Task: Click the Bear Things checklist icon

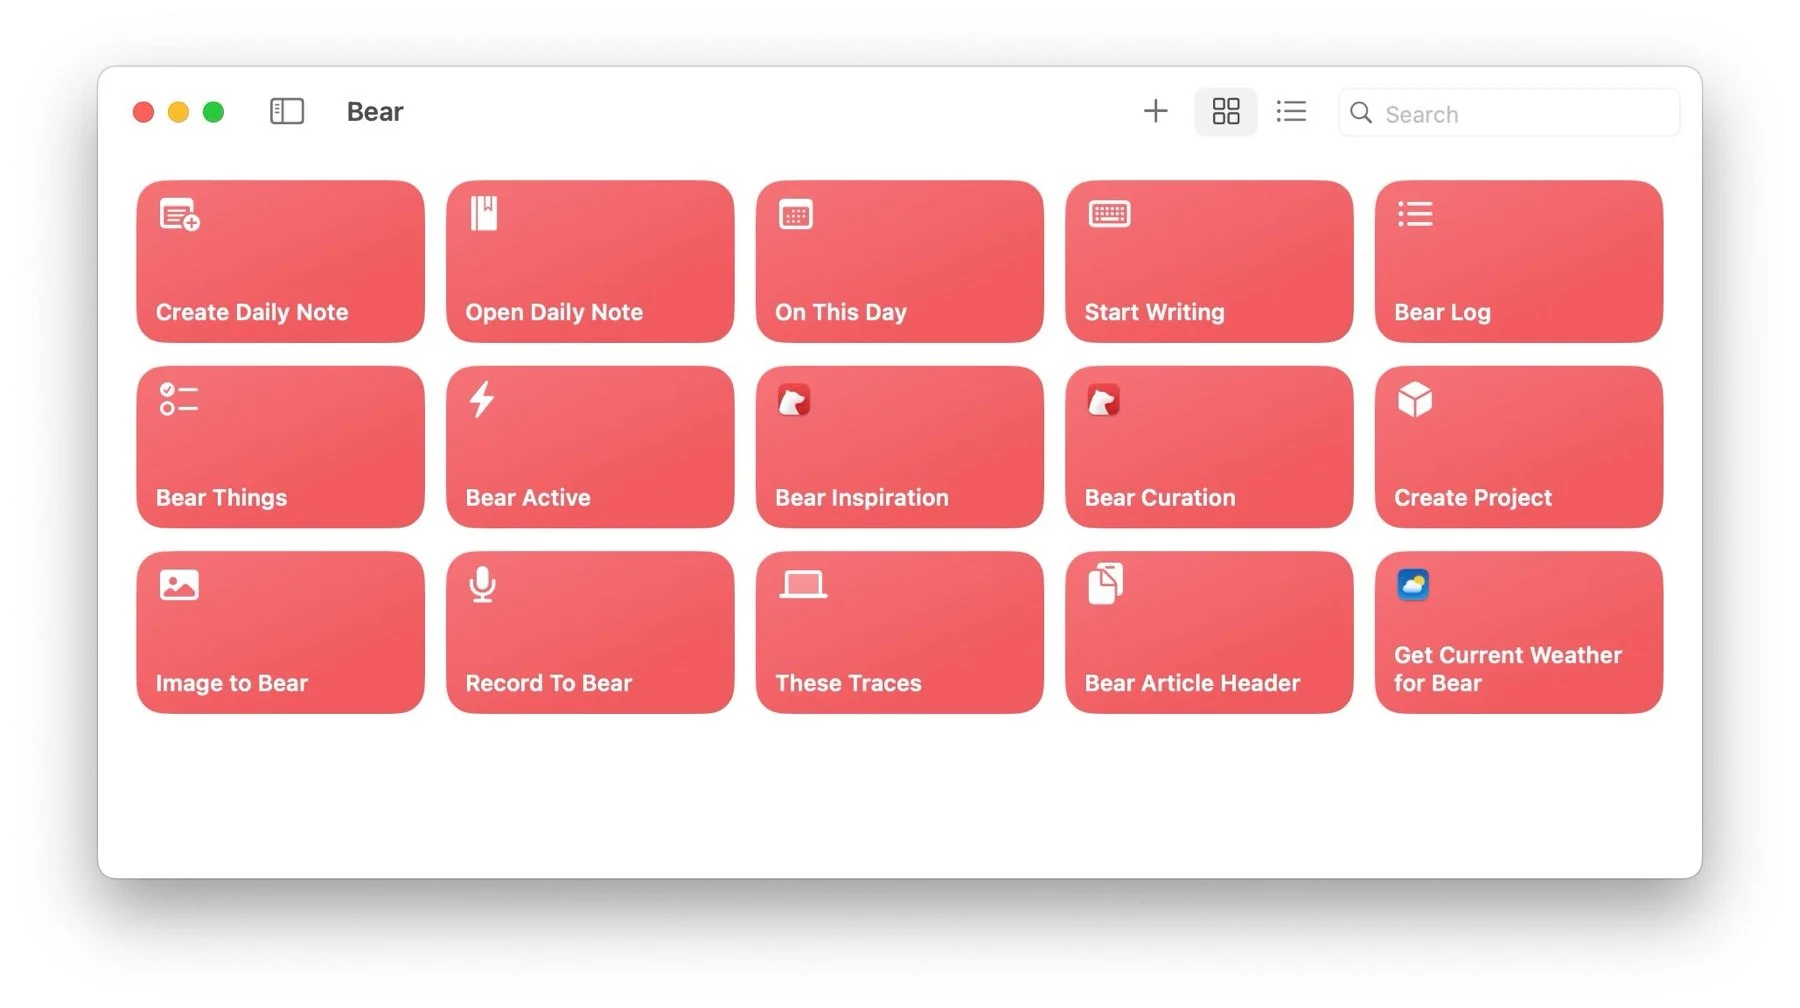Action: coord(179,399)
